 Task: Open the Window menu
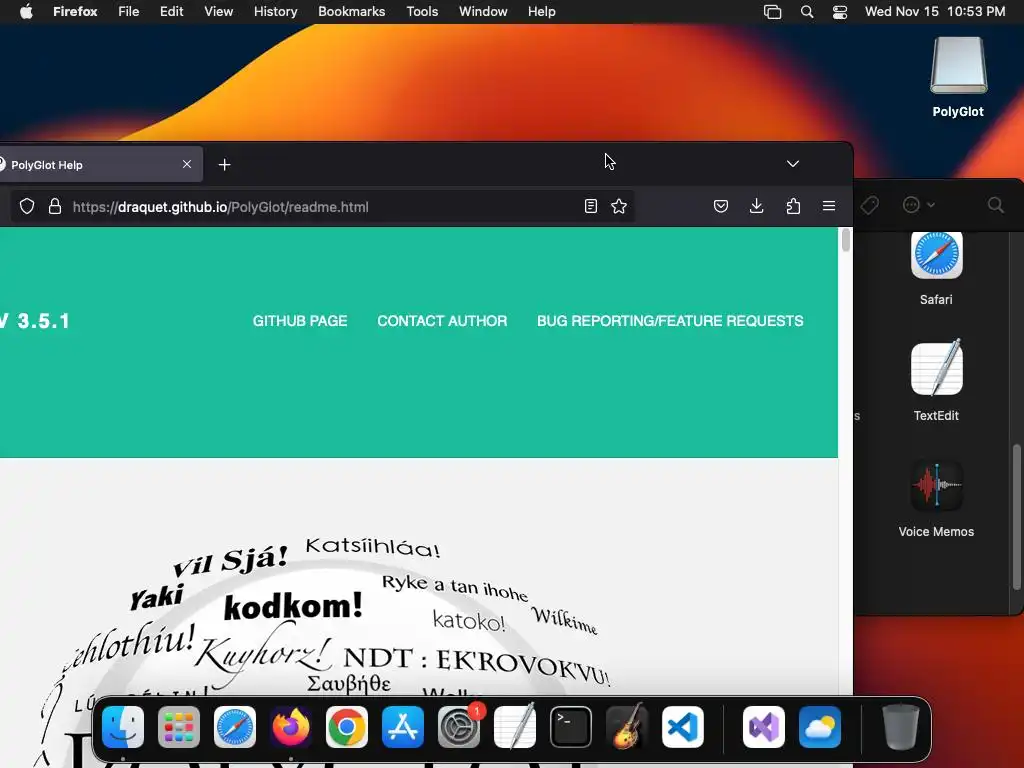pyautogui.click(x=483, y=12)
